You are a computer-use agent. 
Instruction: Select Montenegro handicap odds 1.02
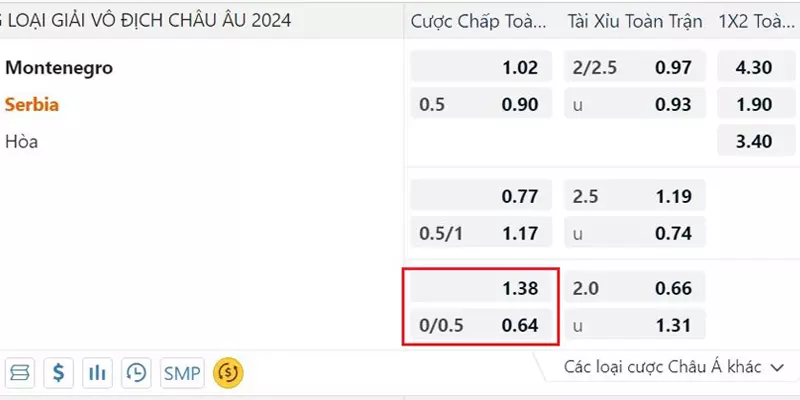(x=481, y=67)
